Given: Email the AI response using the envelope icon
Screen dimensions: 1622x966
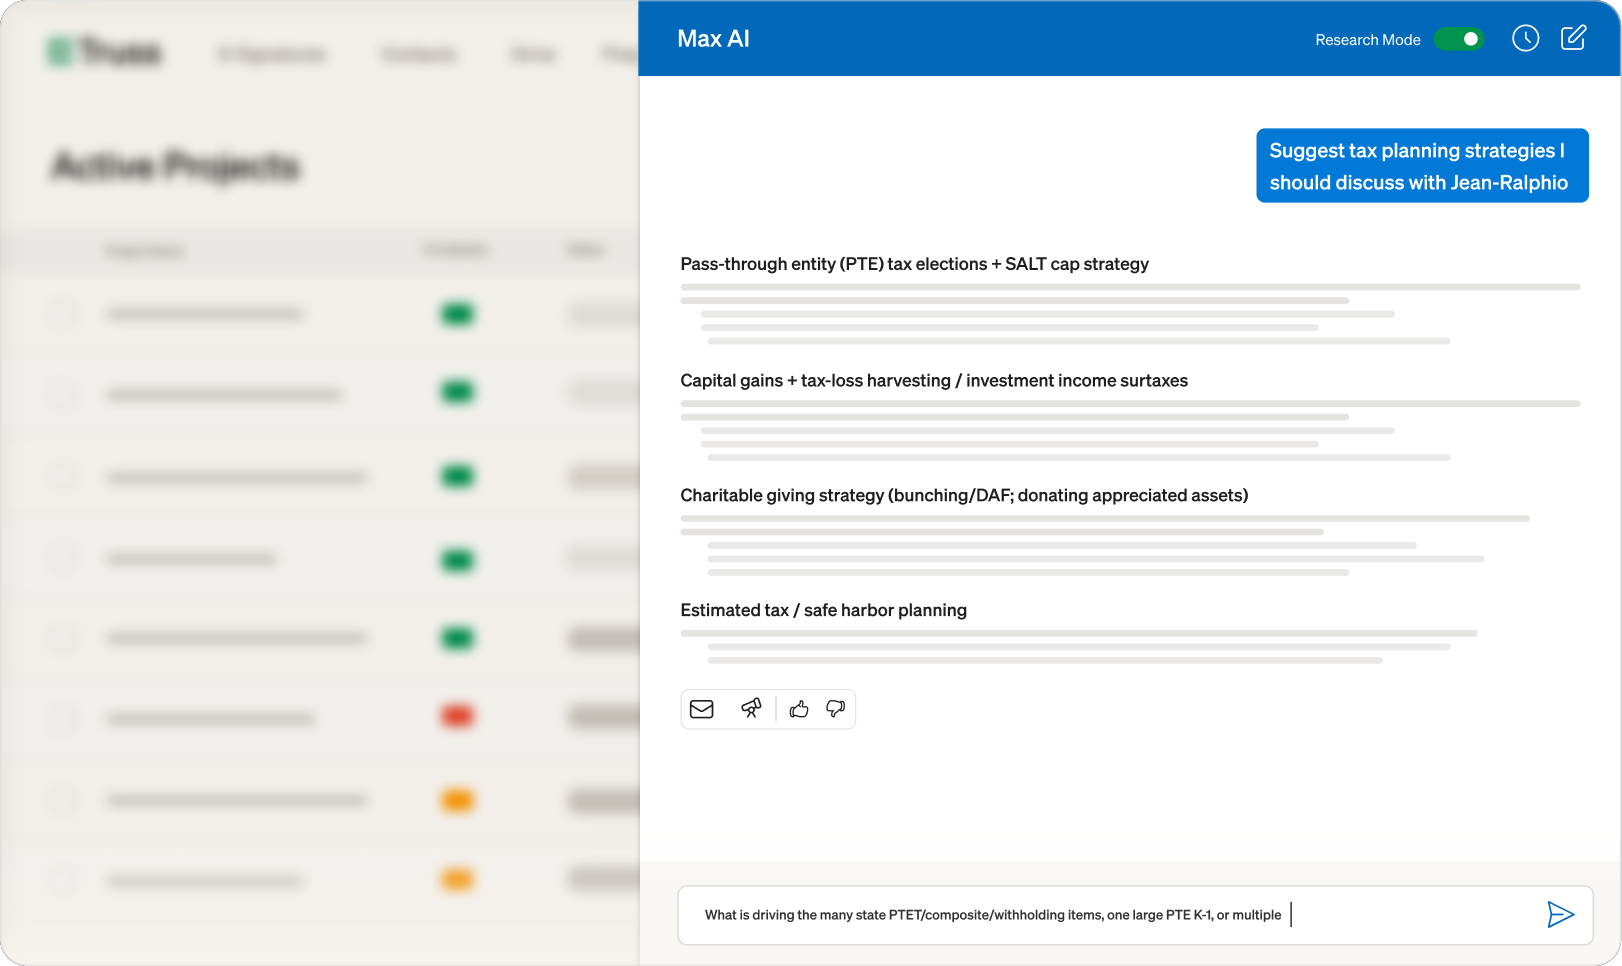Looking at the screenshot, I should (702, 709).
